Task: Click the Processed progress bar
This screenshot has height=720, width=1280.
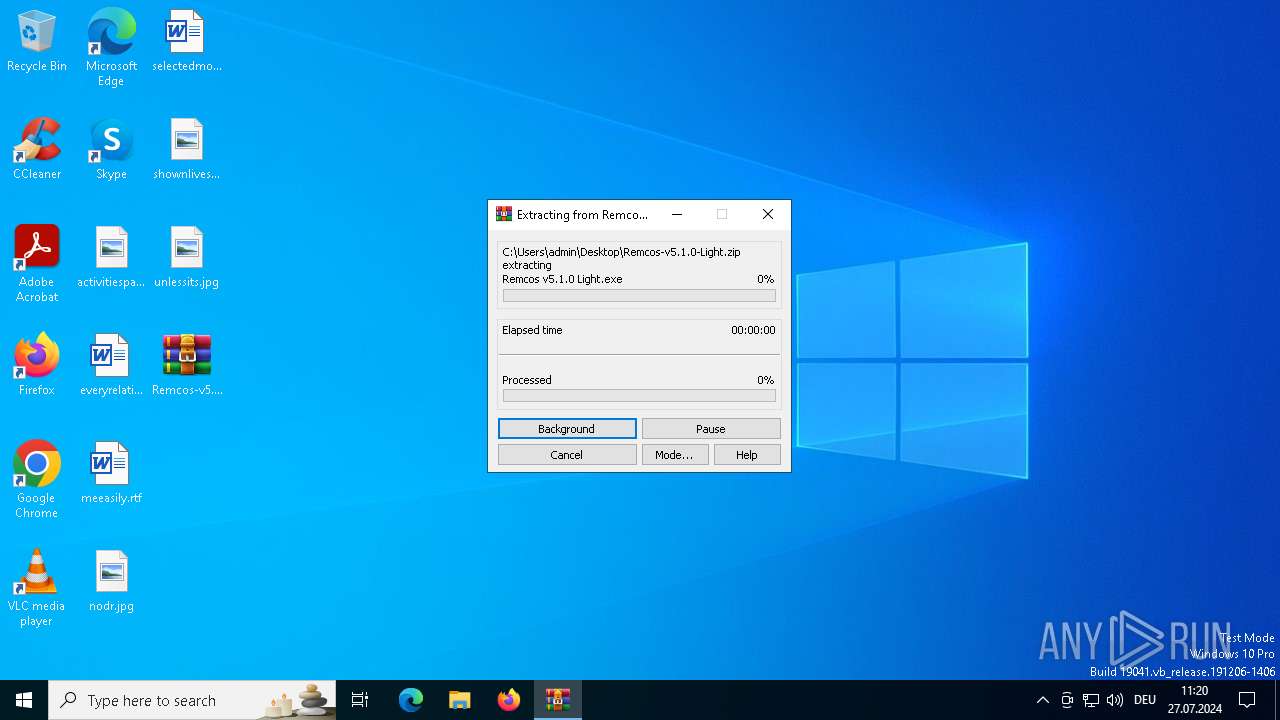Action: tap(639, 396)
